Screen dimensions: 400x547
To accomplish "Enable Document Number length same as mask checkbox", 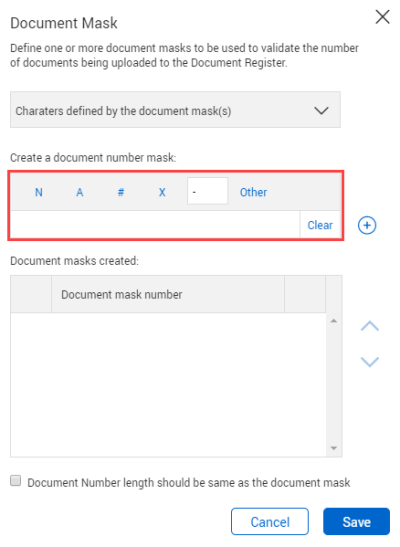I will coord(16,481).
